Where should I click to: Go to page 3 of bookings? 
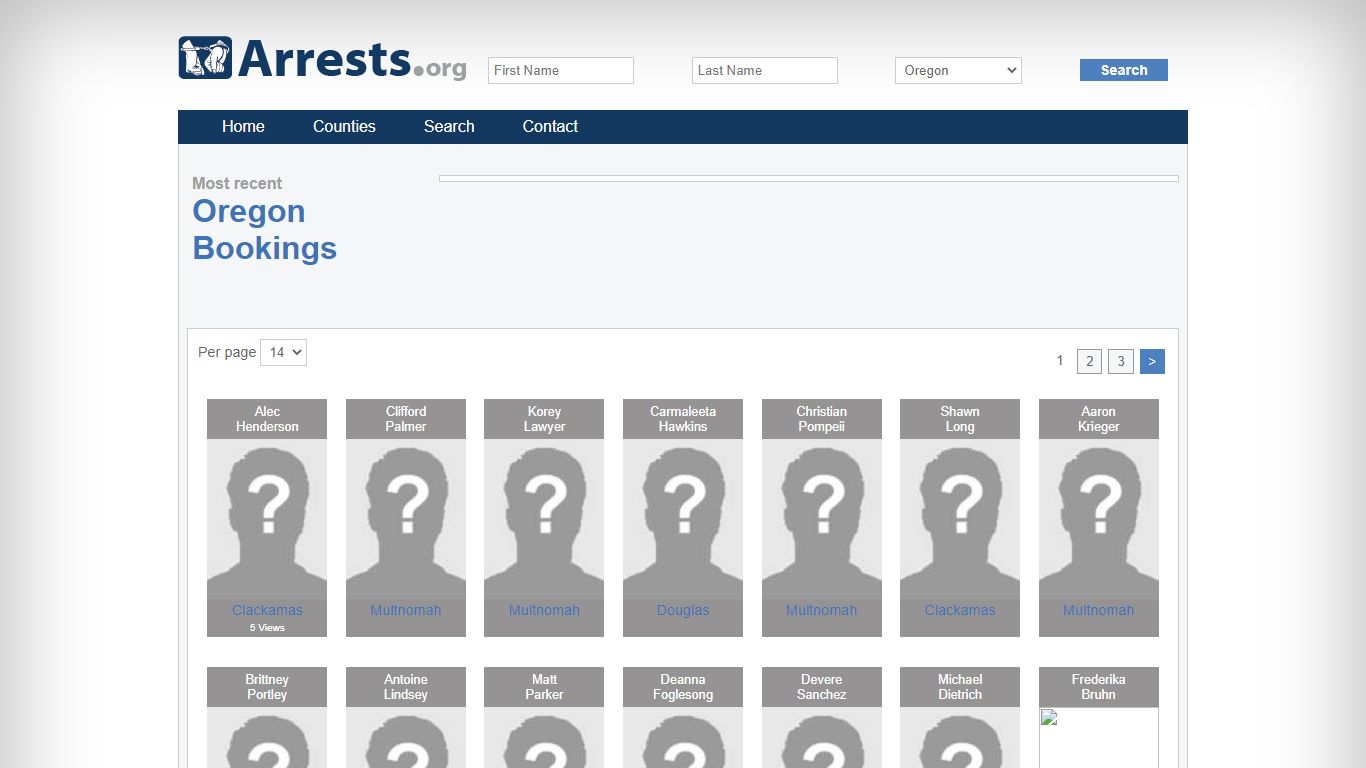tap(1121, 361)
